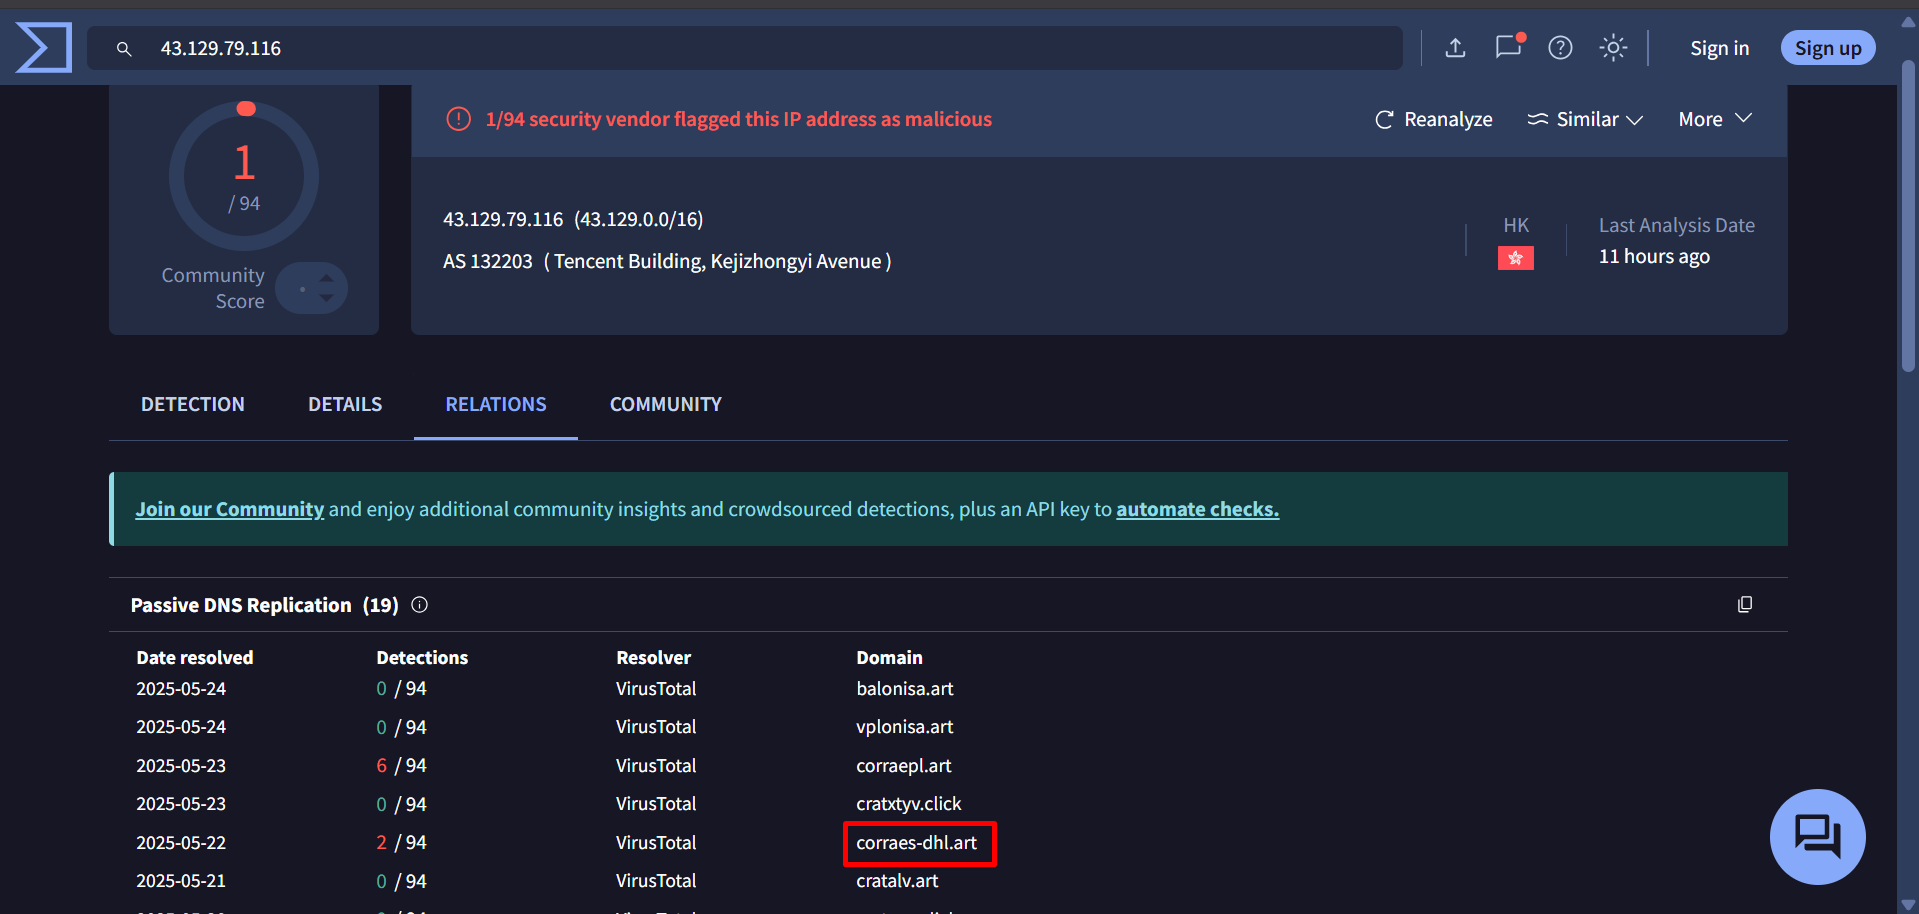Open the Community tab
The height and width of the screenshot is (914, 1919).
coord(665,404)
